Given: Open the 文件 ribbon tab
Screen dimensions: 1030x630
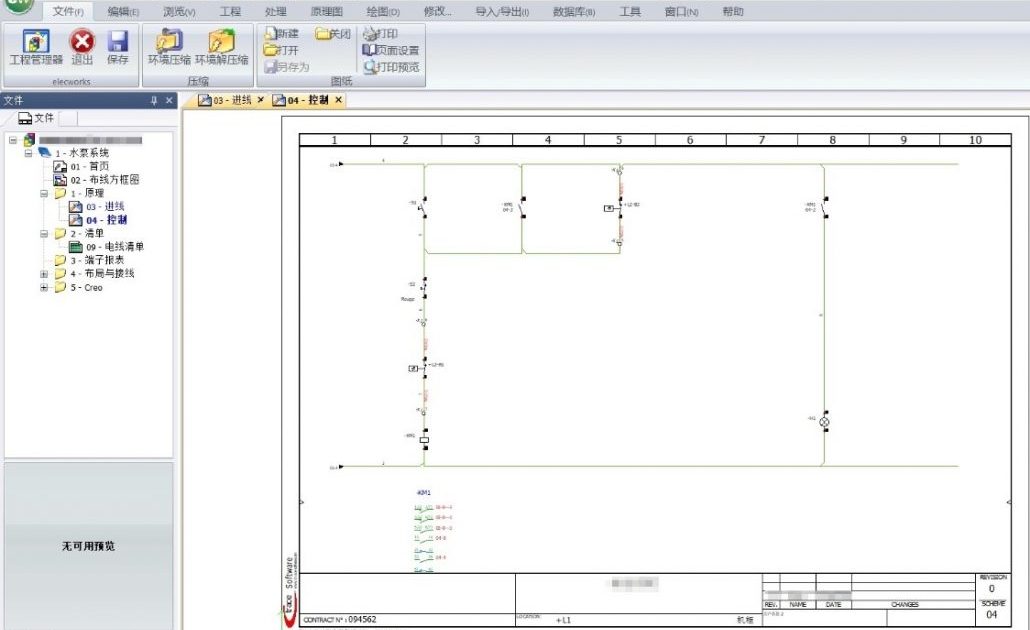Looking at the screenshot, I should 68,11.
